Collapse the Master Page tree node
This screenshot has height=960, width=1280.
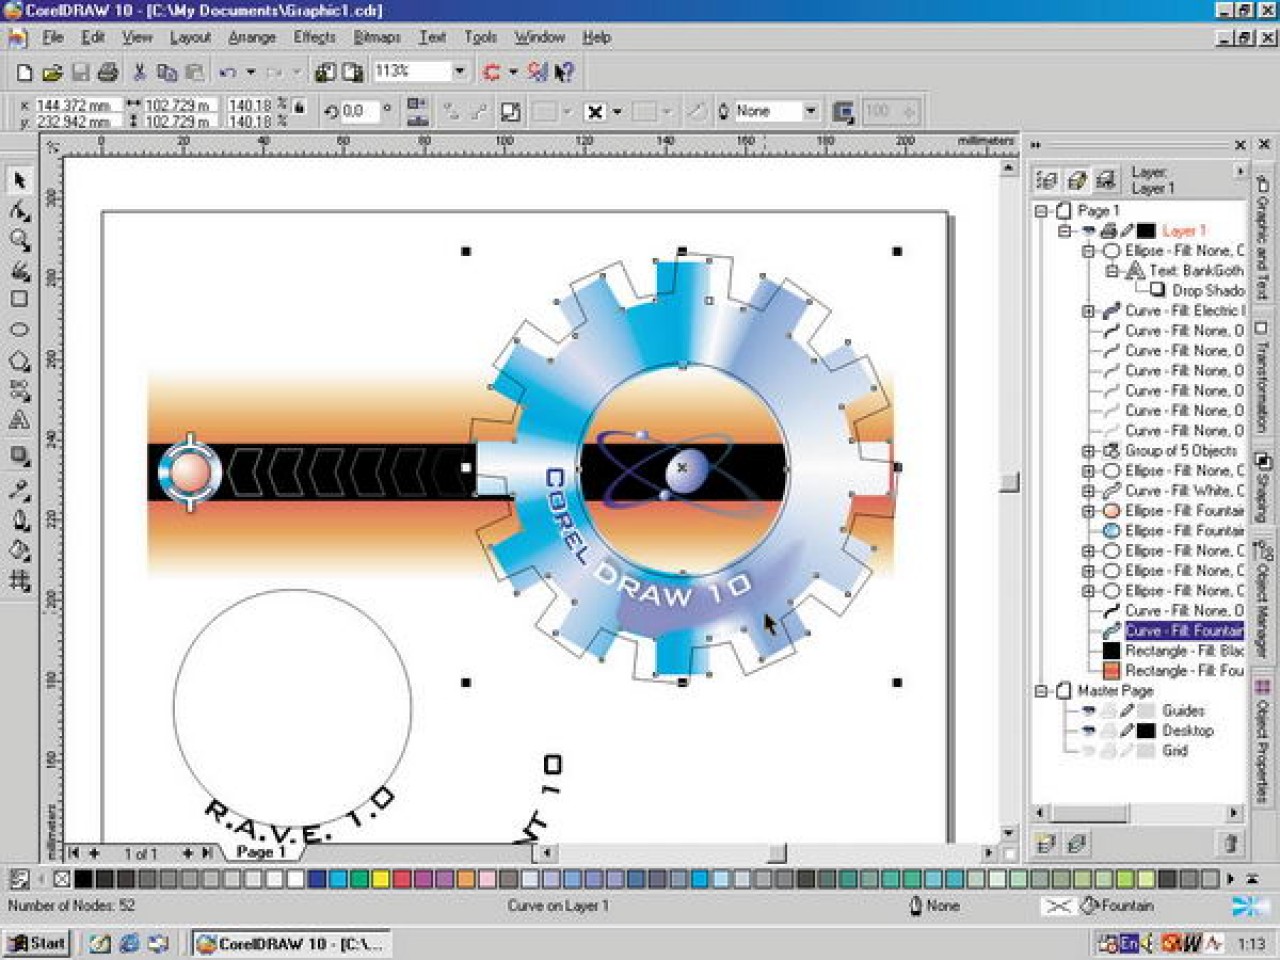tap(1041, 691)
